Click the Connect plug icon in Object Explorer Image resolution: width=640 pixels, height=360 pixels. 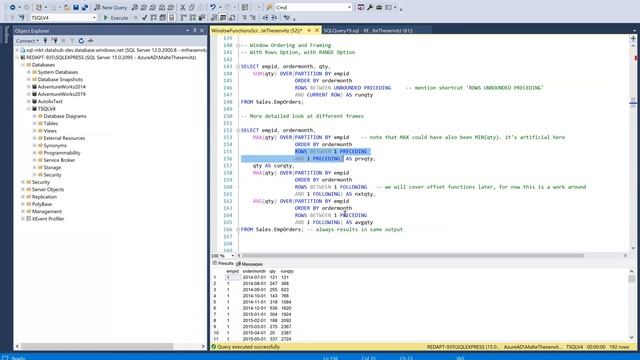pos(45,41)
